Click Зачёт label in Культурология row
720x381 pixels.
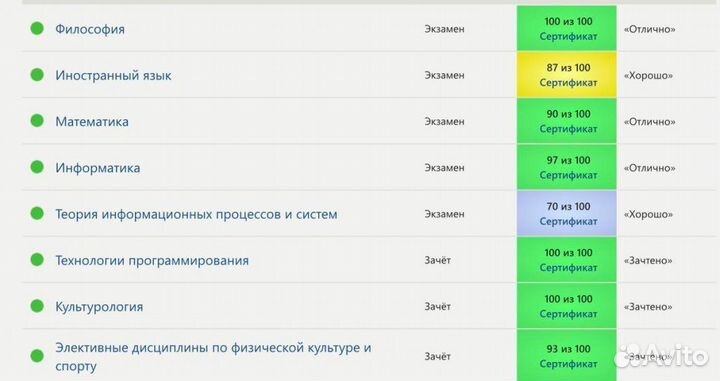tap(437, 307)
